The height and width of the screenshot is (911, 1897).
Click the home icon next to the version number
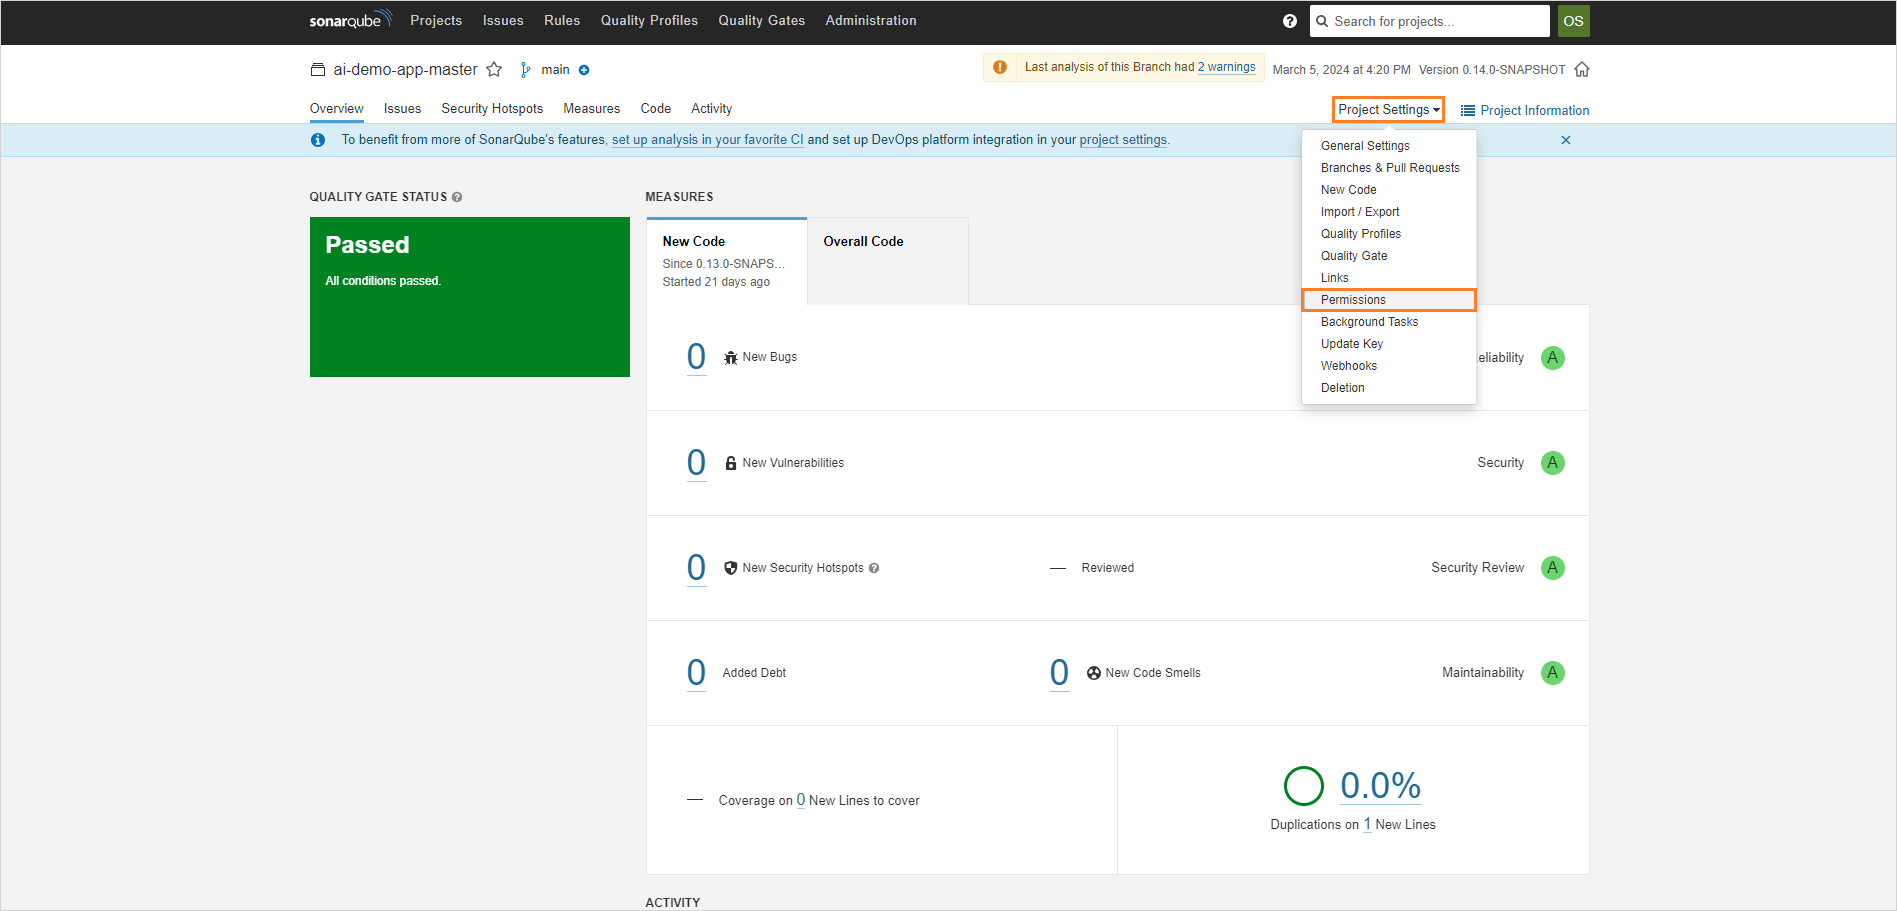point(1582,69)
